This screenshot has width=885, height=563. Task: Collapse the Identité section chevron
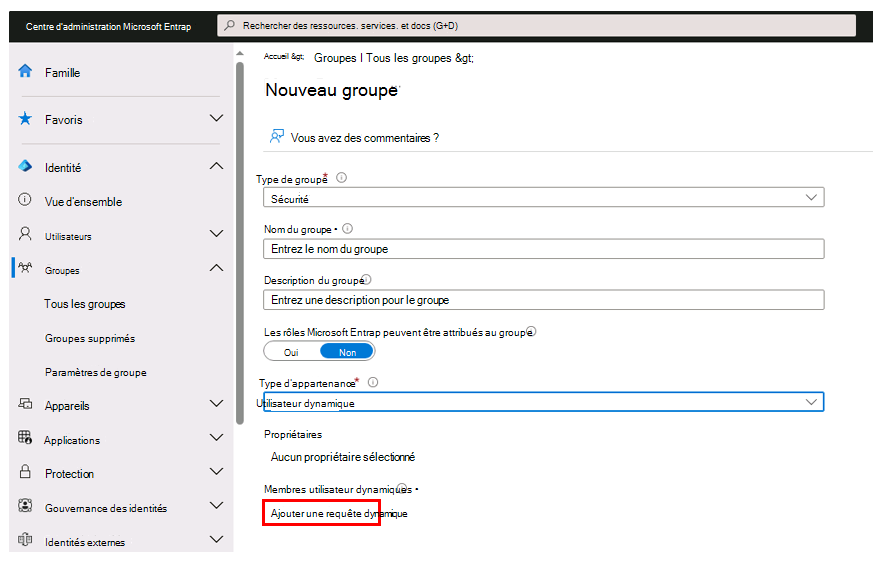tap(216, 166)
